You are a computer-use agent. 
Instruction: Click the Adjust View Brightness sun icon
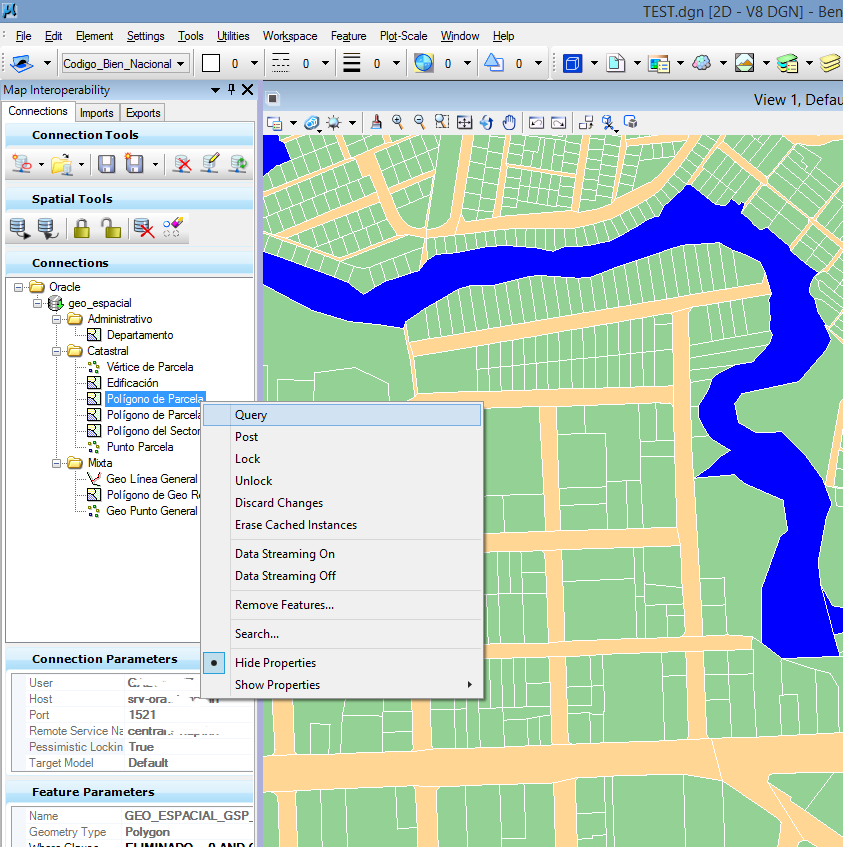[334, 123]
